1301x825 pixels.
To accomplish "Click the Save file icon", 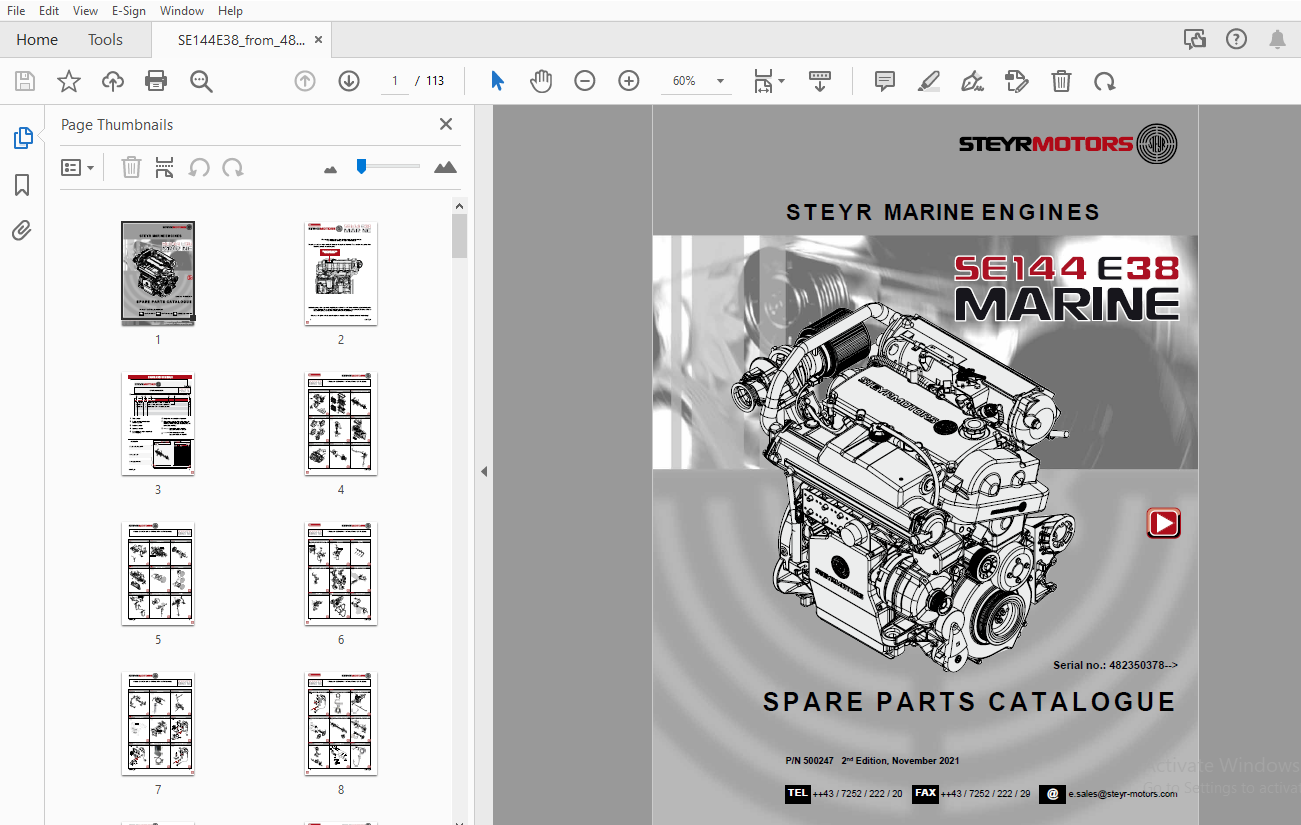I will pyautogui.click(x=24, y=81).
